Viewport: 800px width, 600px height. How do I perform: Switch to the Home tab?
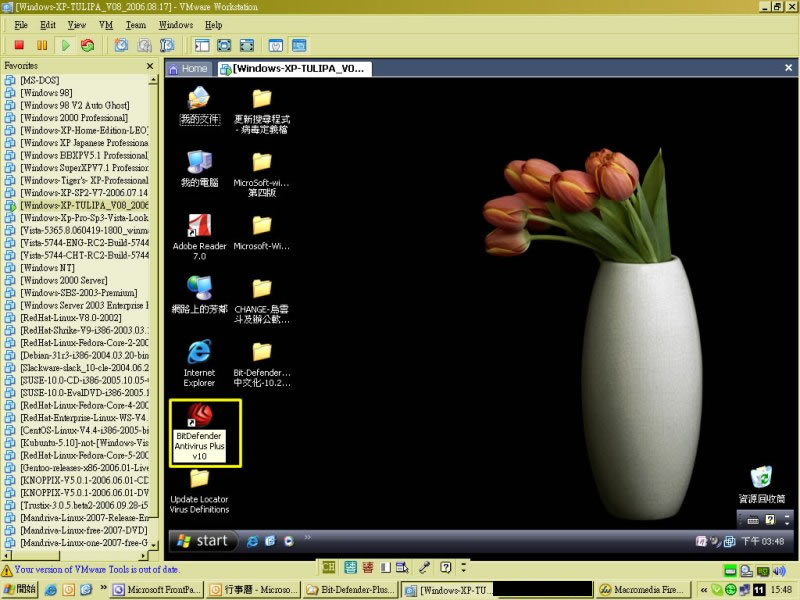(x=188, y=69)
